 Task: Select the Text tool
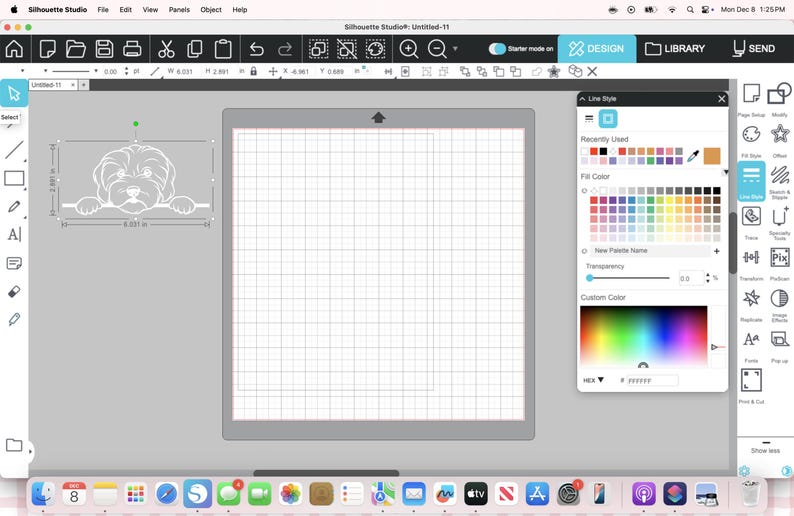coord(14,234)
